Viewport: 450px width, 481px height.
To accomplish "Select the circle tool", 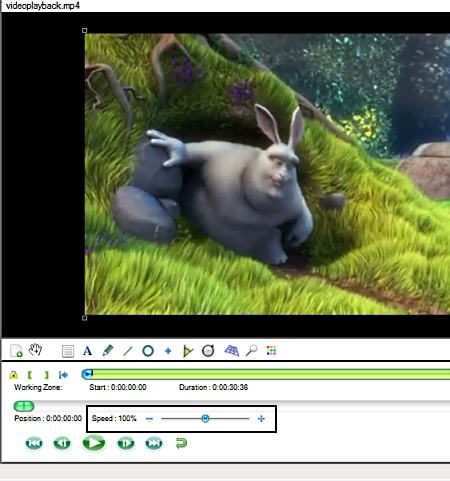I will (148, 351).
